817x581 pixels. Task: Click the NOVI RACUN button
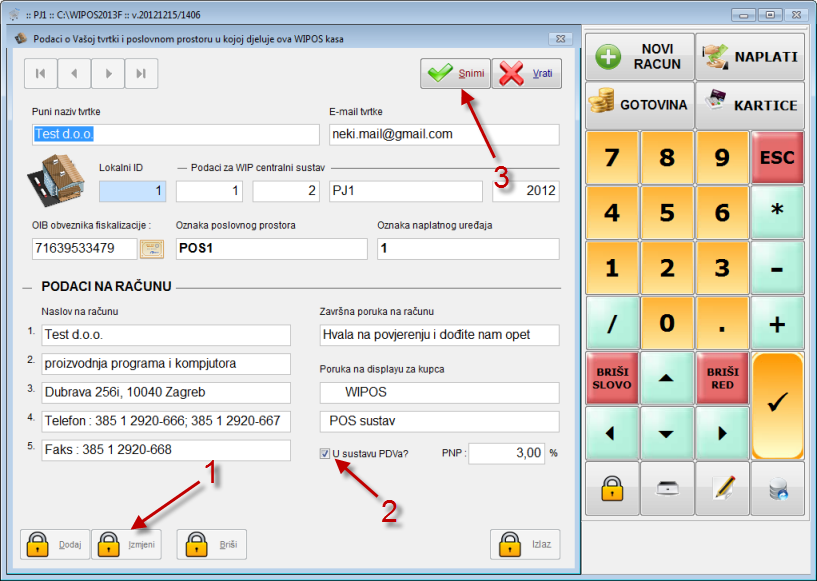coord(640,56)
